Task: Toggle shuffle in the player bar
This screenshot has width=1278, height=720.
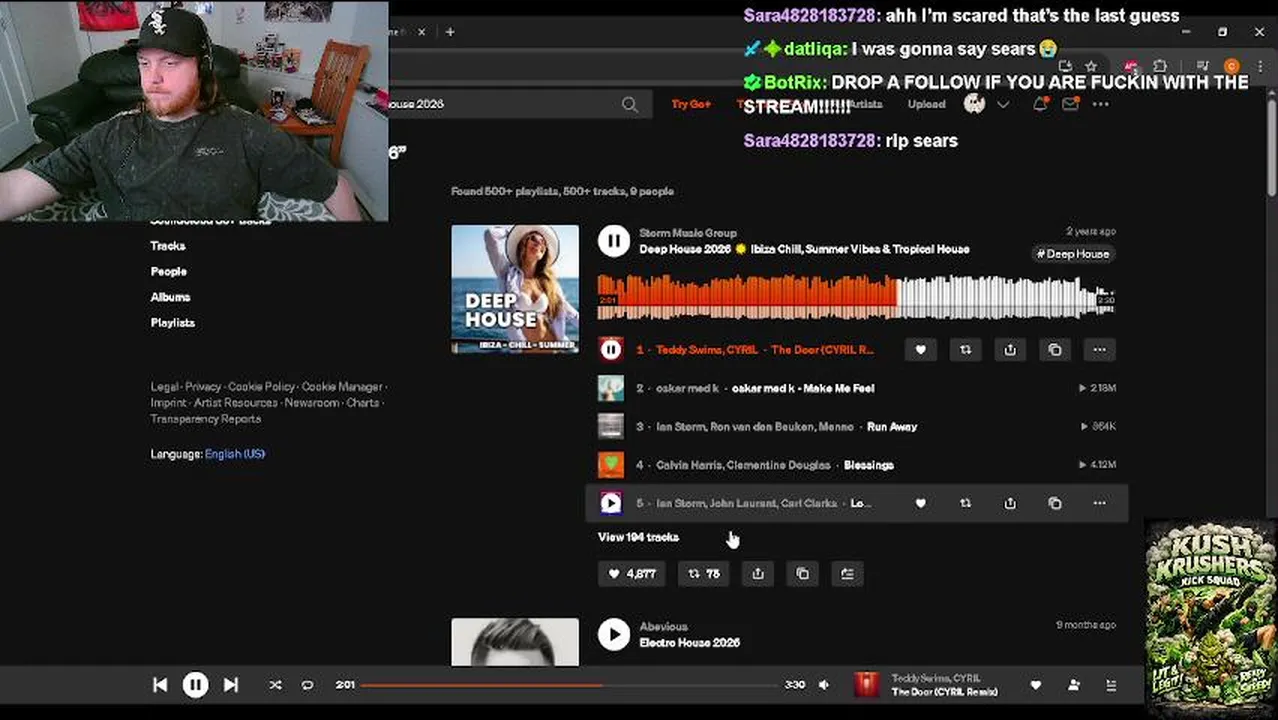Action: pos(275,685)
